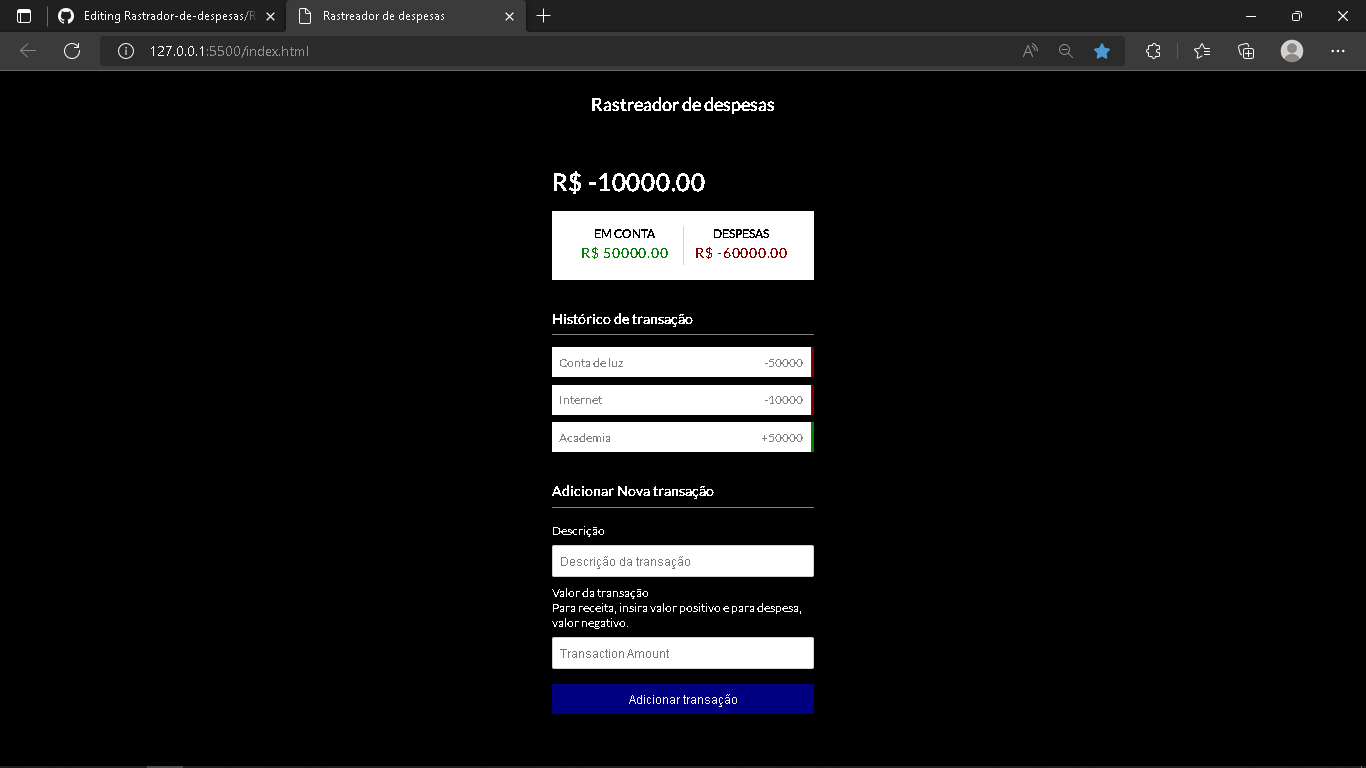Image resolution: width=1366 pixels, height=768 pixels.
Task: Select the Academia transaction entry
Action: pos(682,437)
